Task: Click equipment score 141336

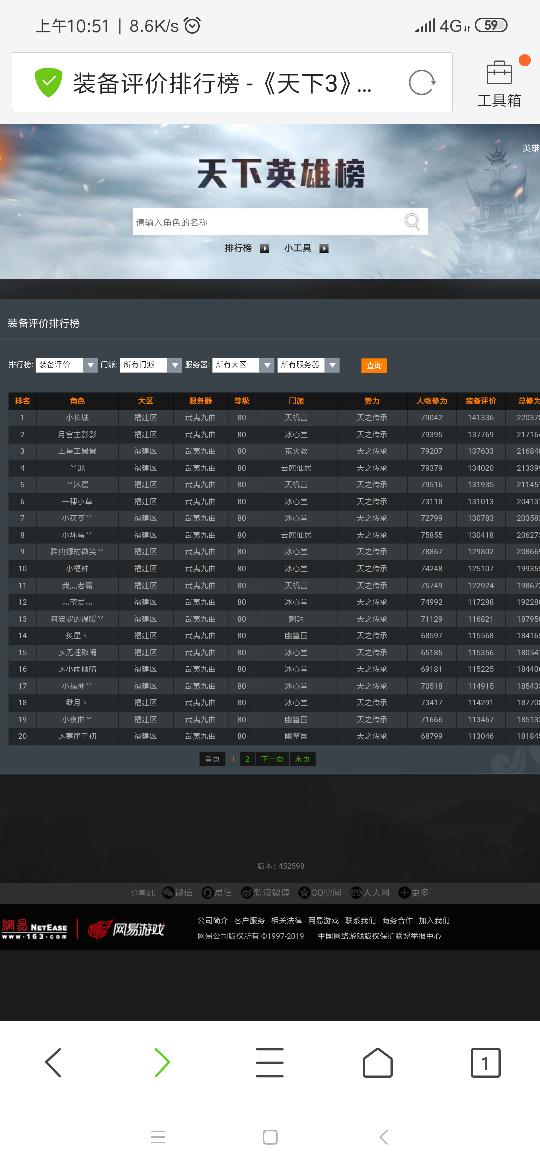Action: coord(480,418)
